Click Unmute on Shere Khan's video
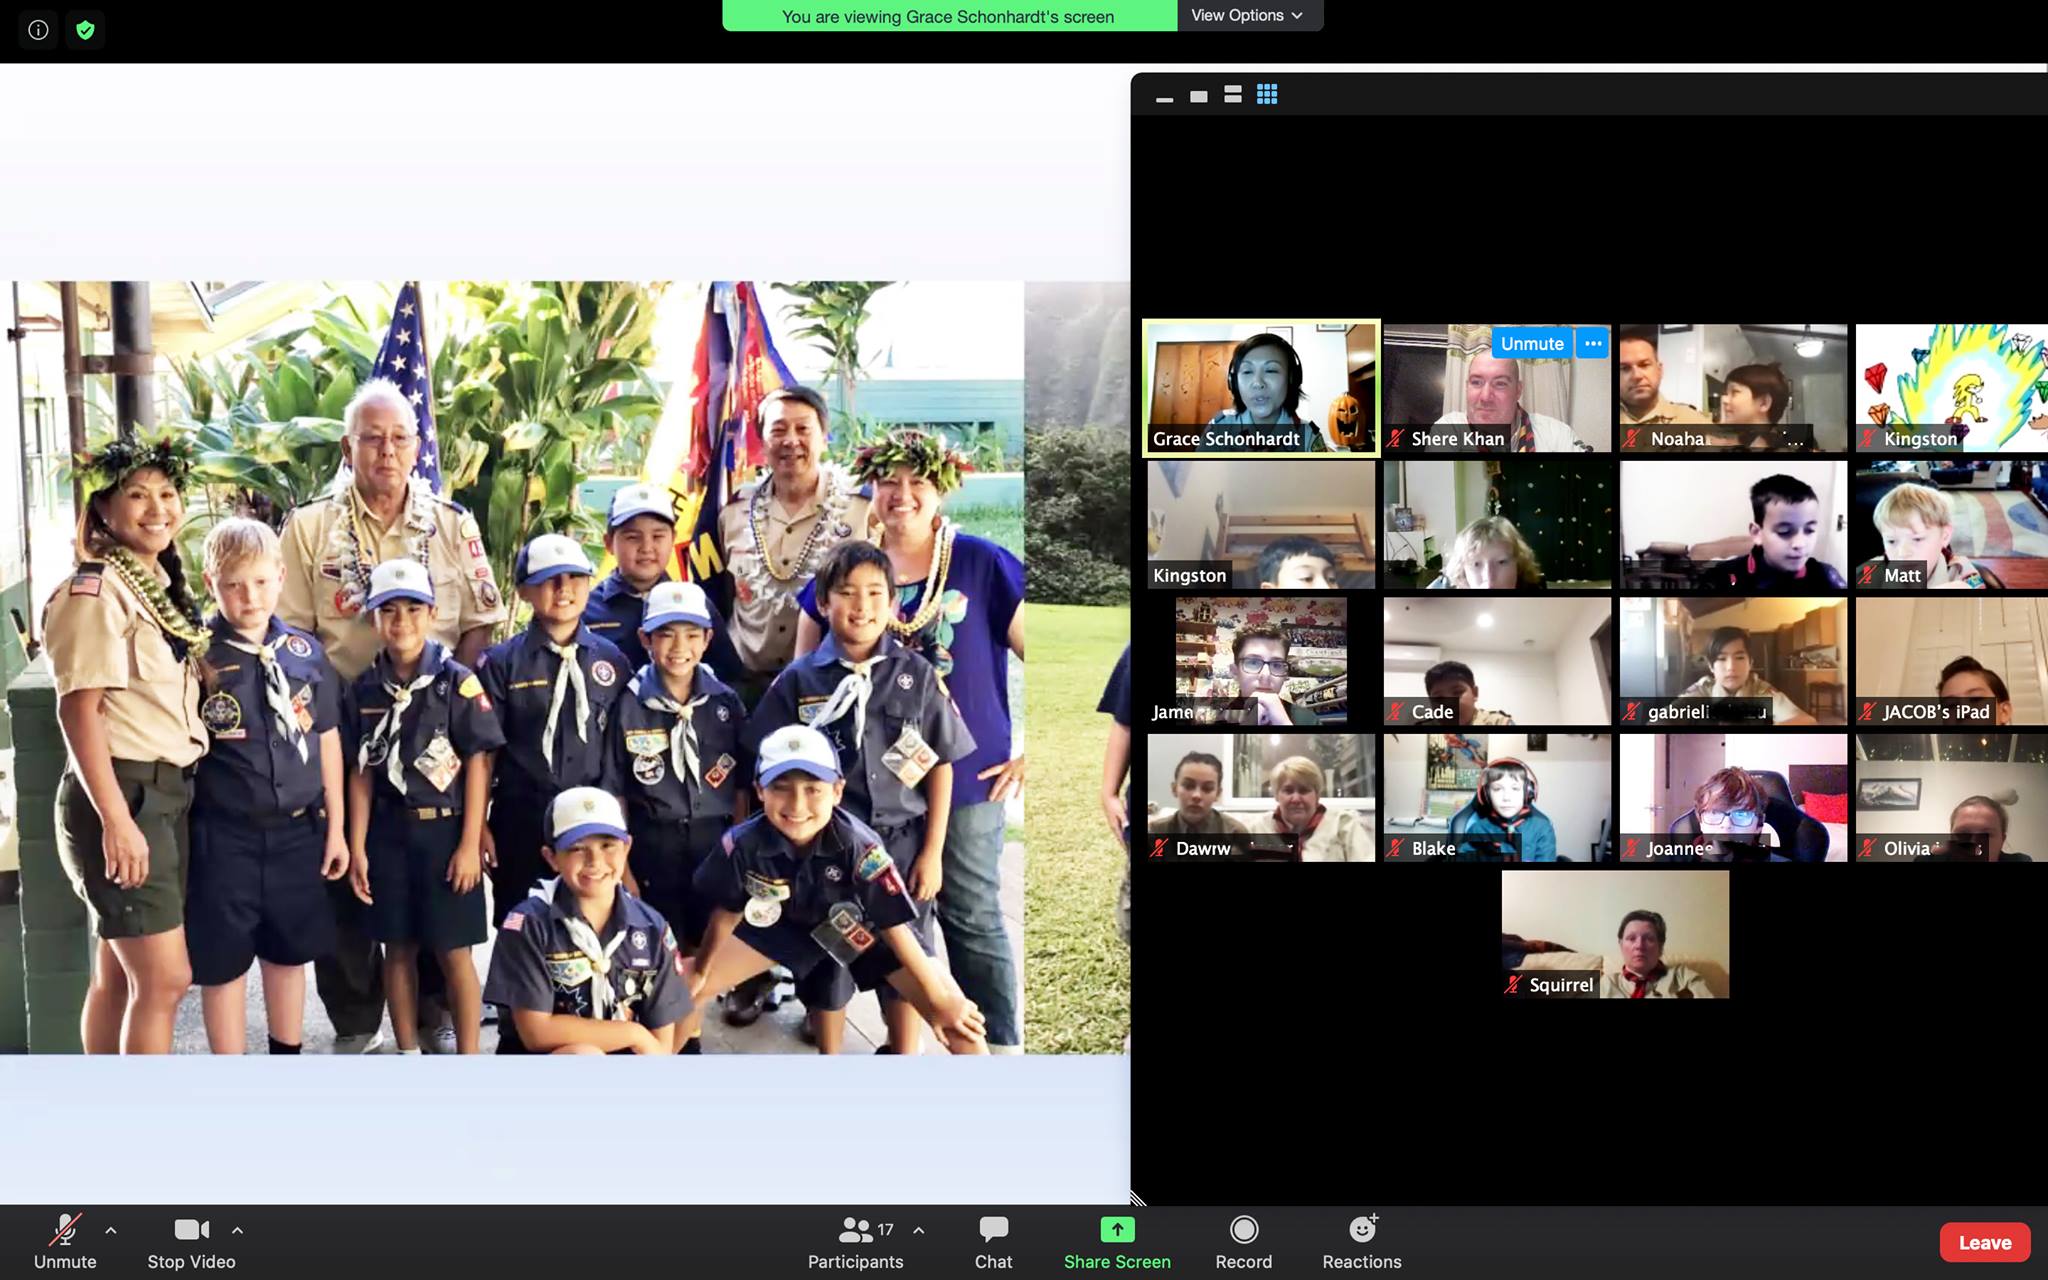The width and height of the screenshot is (2048, 1280). tap(1531, 343)
